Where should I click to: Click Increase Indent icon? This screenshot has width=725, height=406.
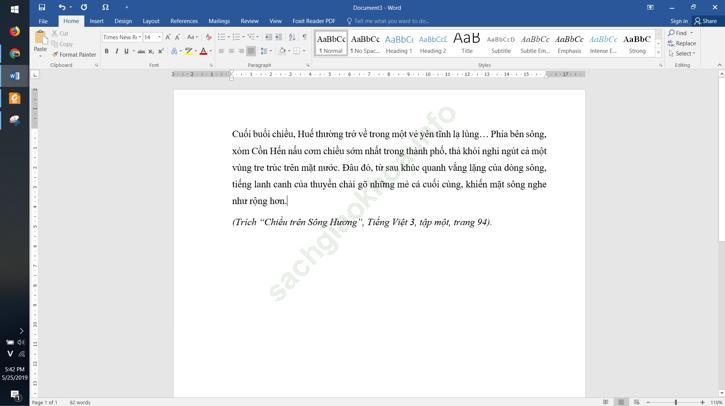pos(278,37)
